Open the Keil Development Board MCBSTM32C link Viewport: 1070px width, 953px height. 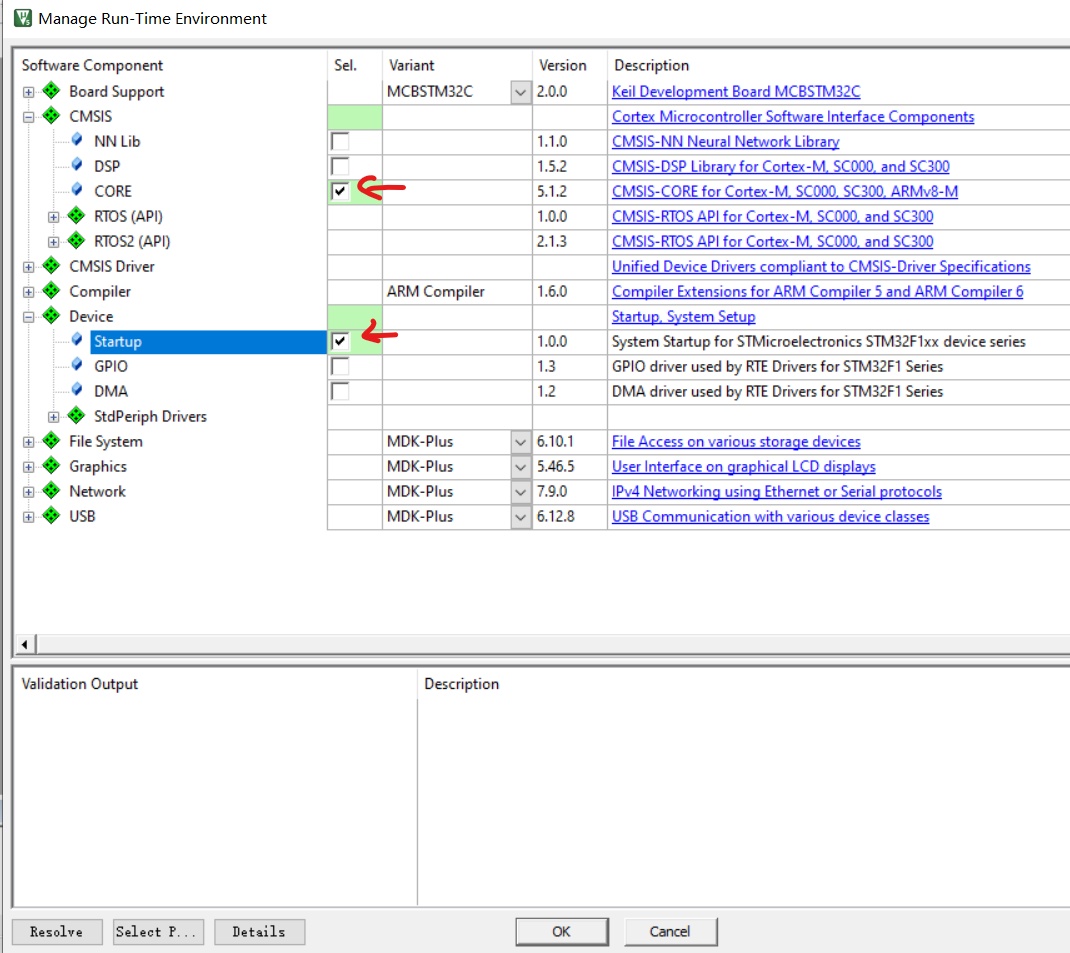coord(736,91)
